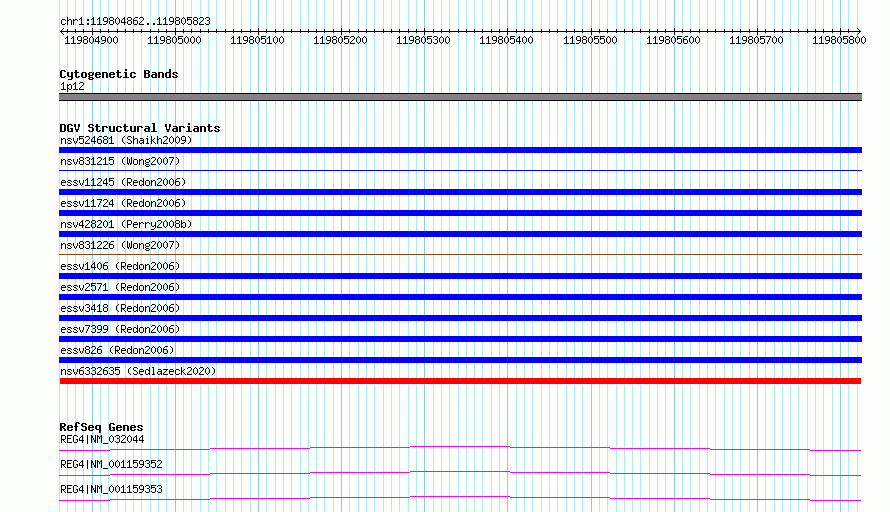890x512 pixels.
Task: Click the 119805800 ruler coordinate
Action: [x=839, y=40]
